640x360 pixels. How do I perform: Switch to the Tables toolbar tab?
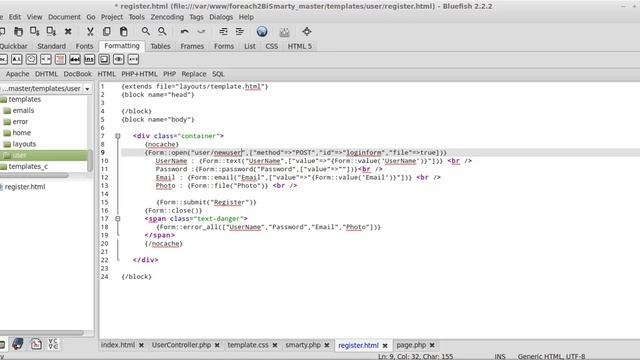(x=160, y=46)
